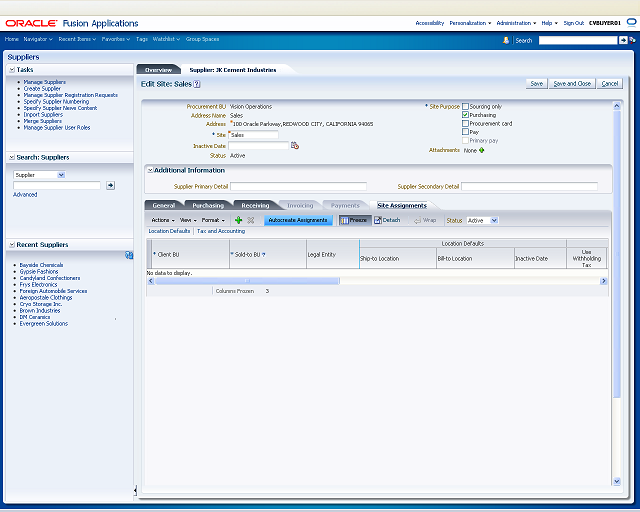Collapse the Tasks panel
This screenshot has width=640, height=512.
12,70
